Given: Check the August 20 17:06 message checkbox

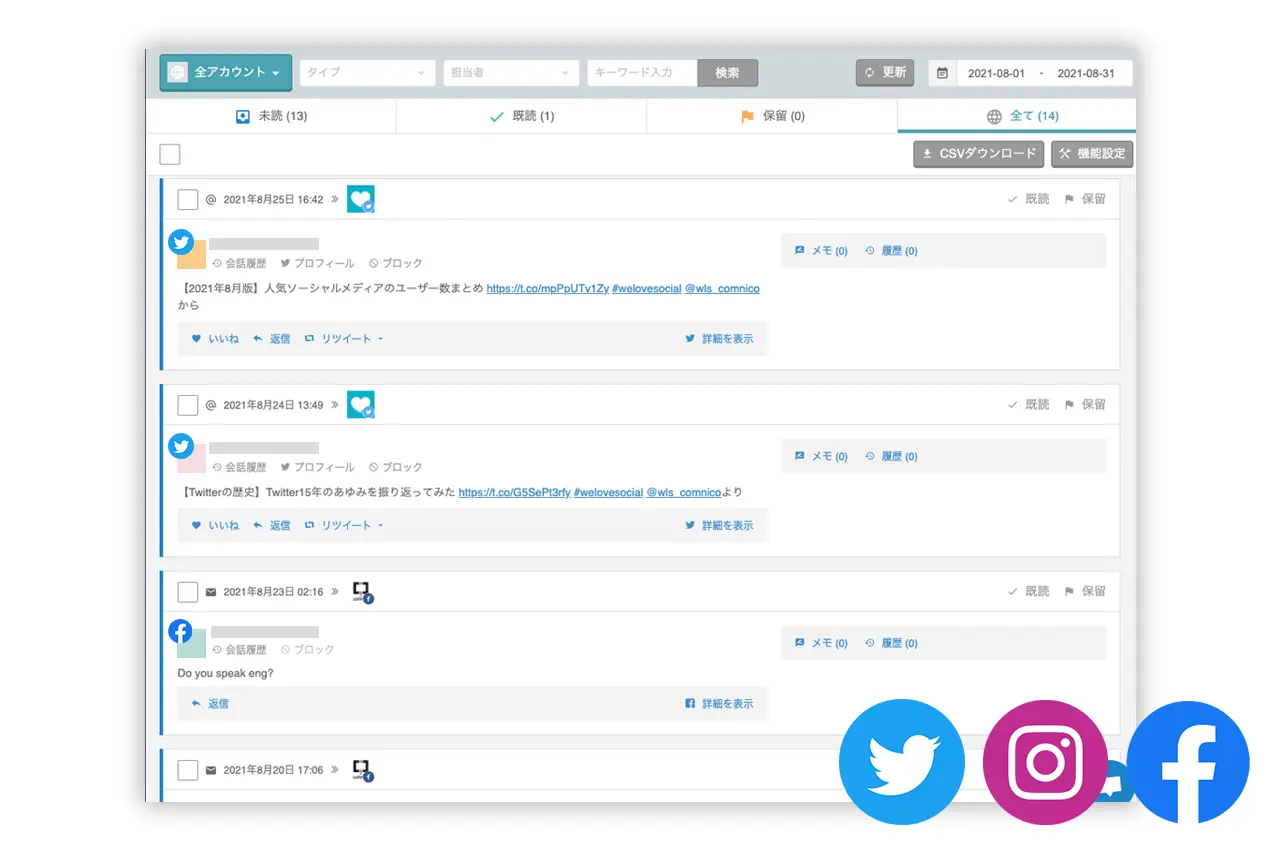Looking at the screenshot, I should [188, 770].
